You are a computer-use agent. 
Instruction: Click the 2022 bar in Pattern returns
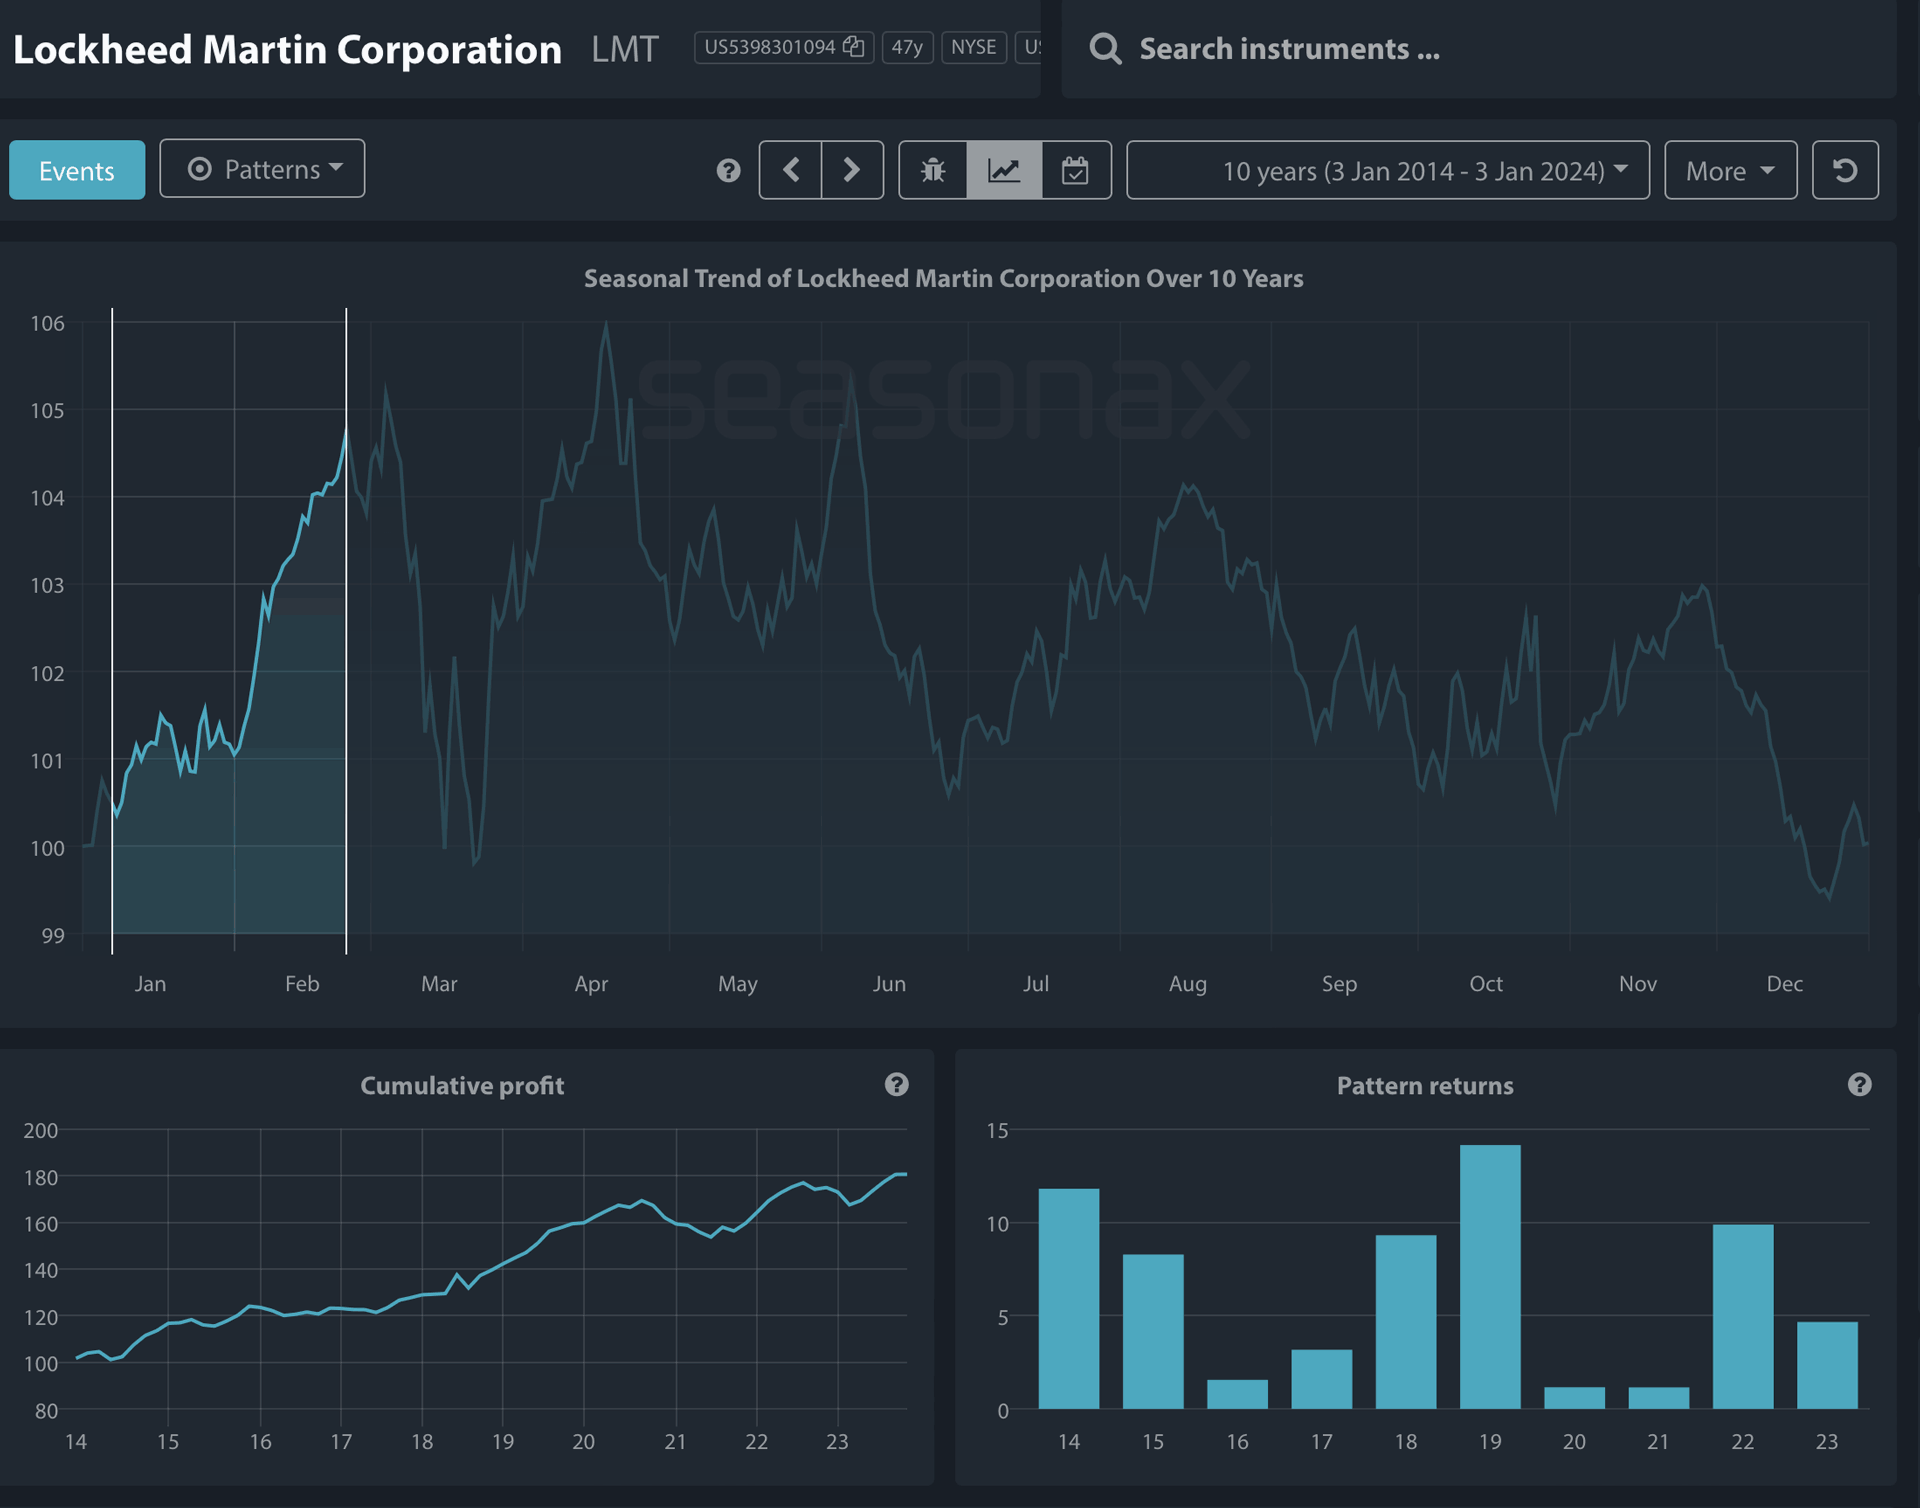coord(1743,1316)
